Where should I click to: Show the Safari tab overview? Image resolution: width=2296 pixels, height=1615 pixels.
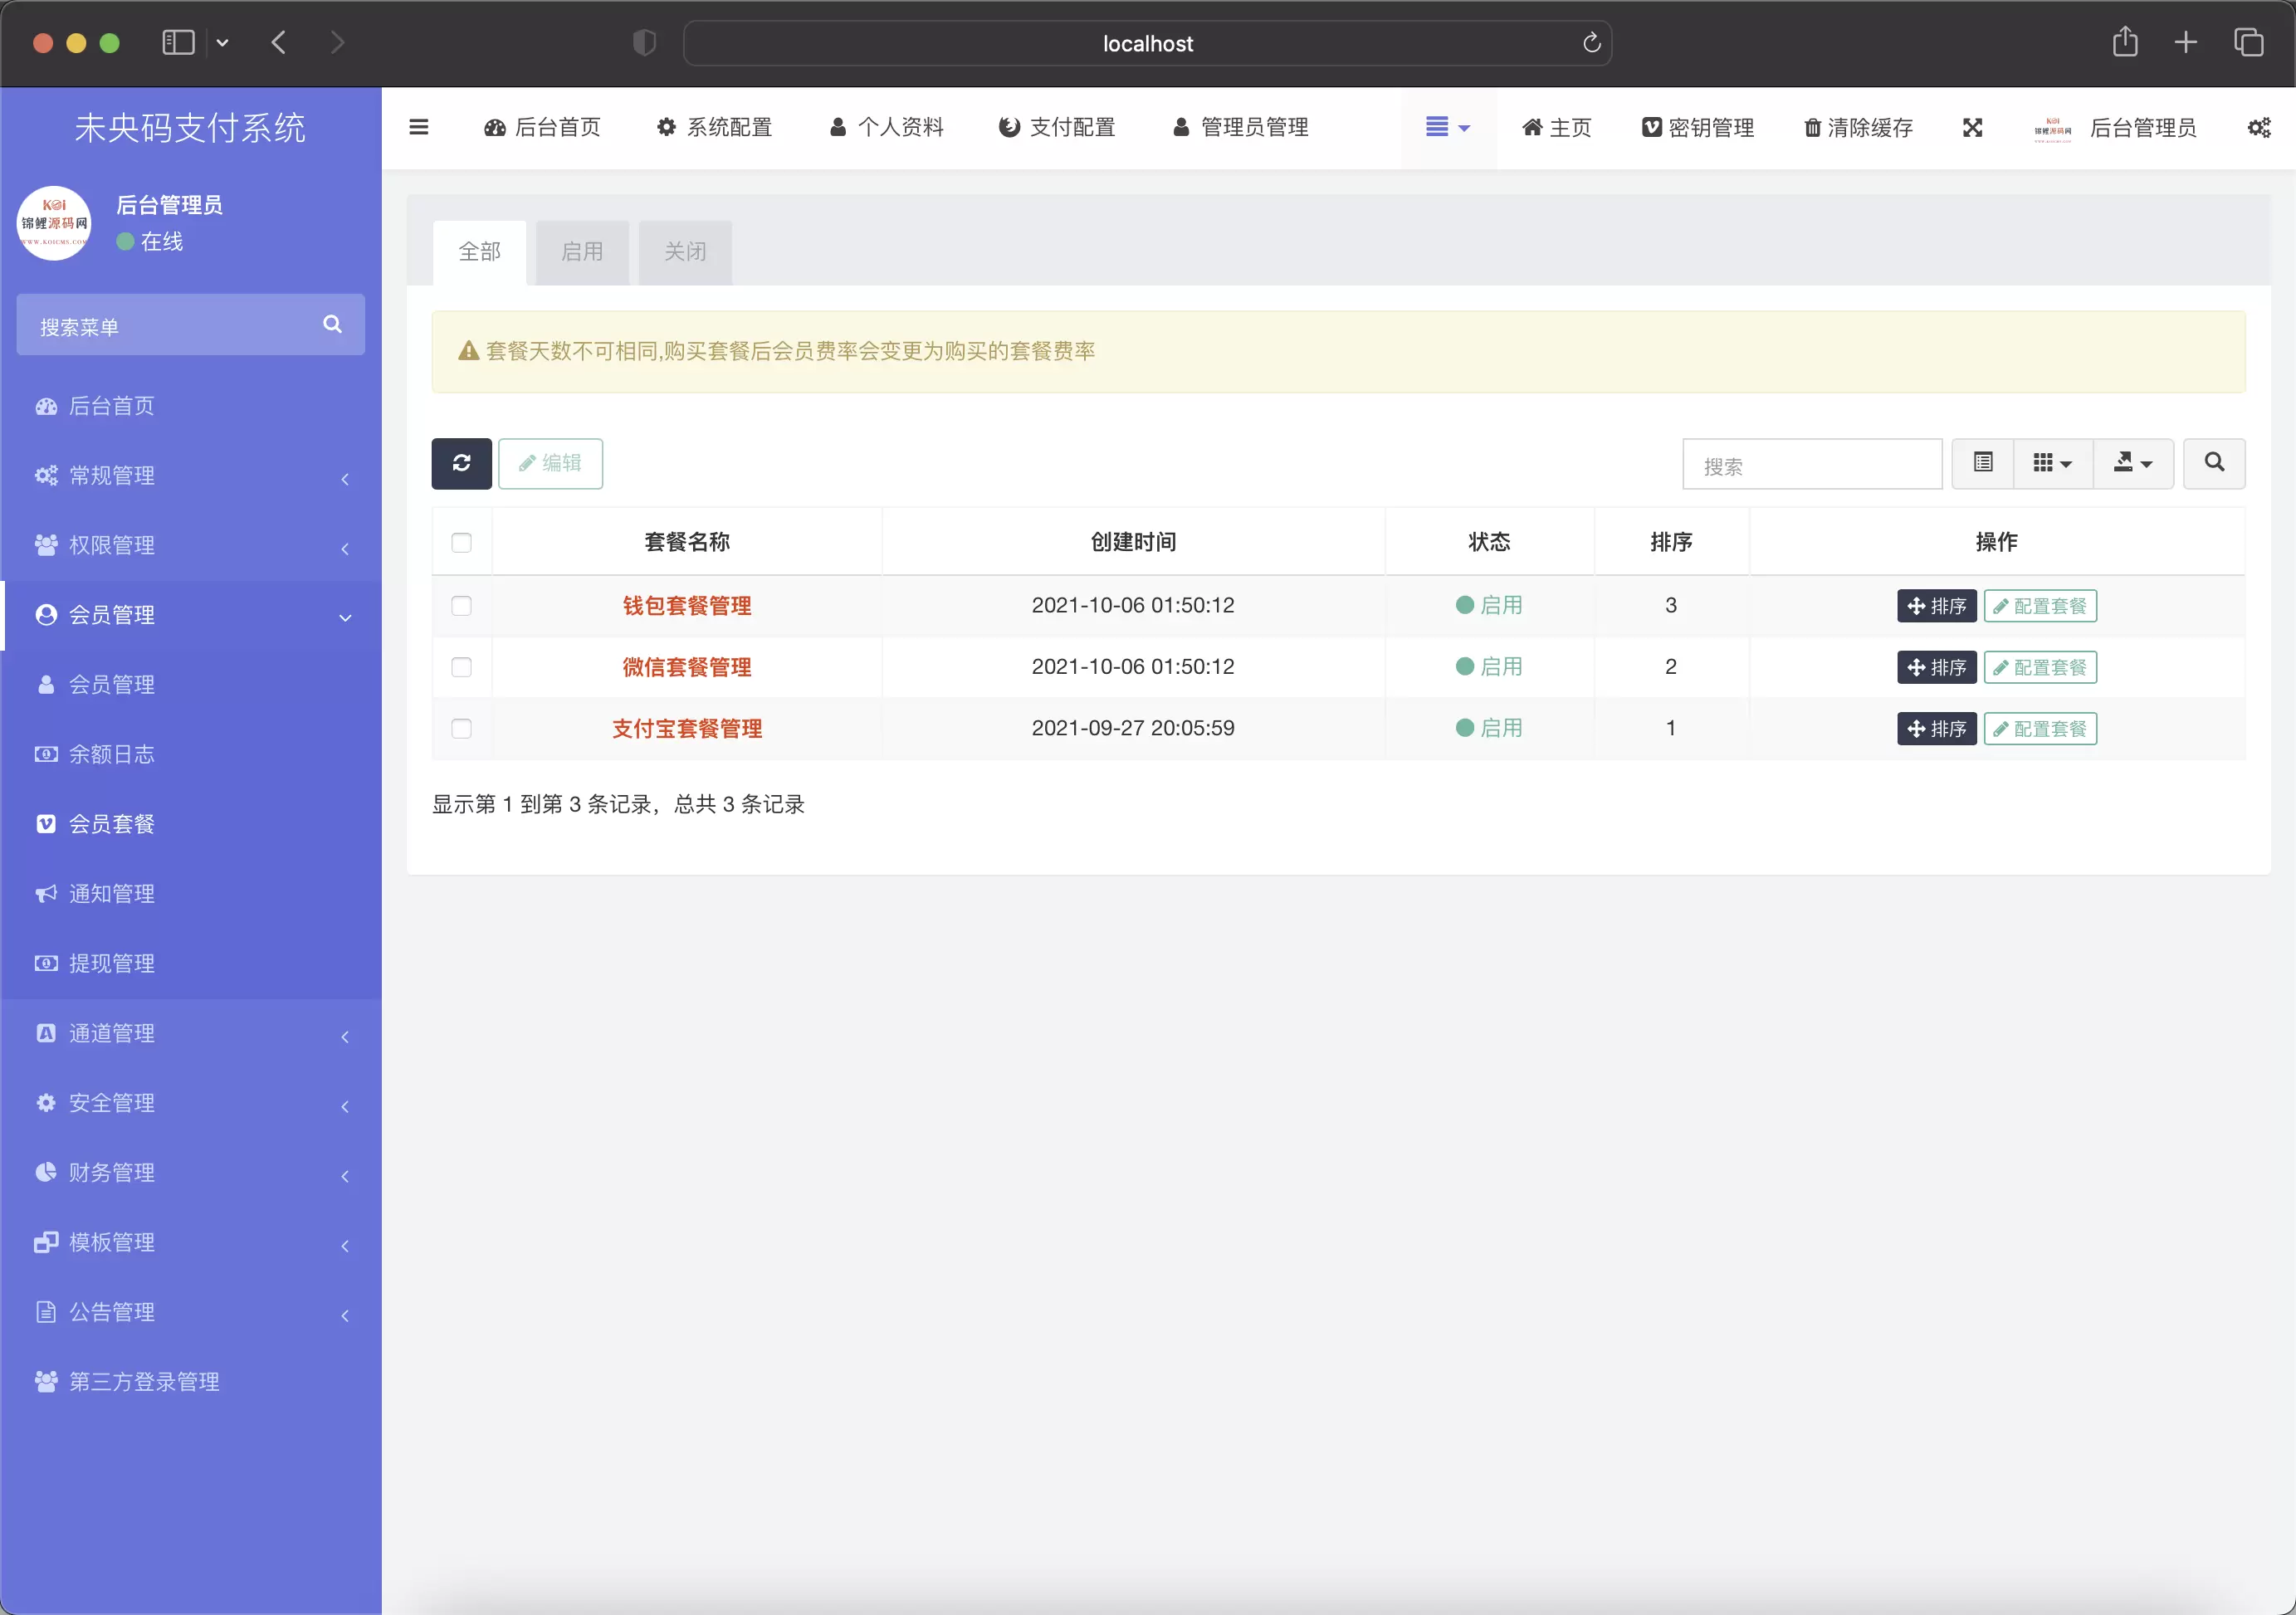pos(2249,42)
